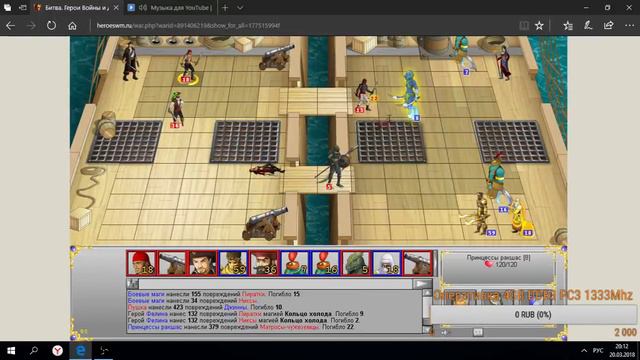Open browser settings and more menu
The image size is (640, 360).
(x=629, y=25)
